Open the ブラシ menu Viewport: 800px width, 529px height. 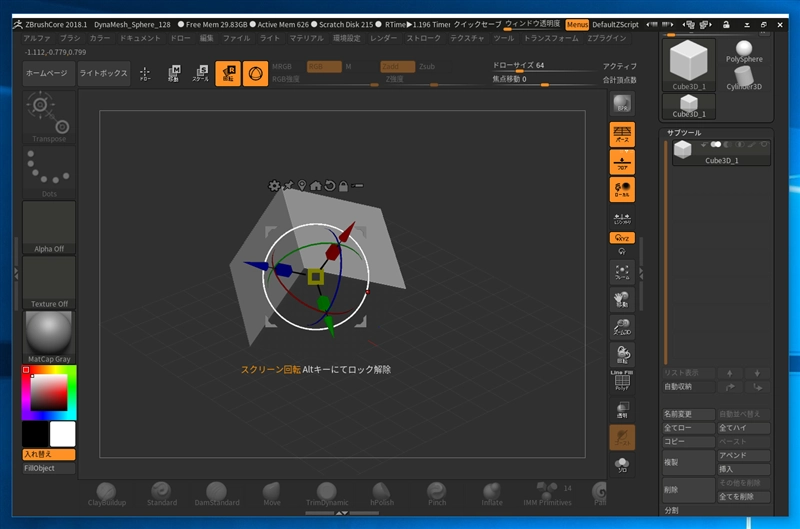tap(70, 38)
